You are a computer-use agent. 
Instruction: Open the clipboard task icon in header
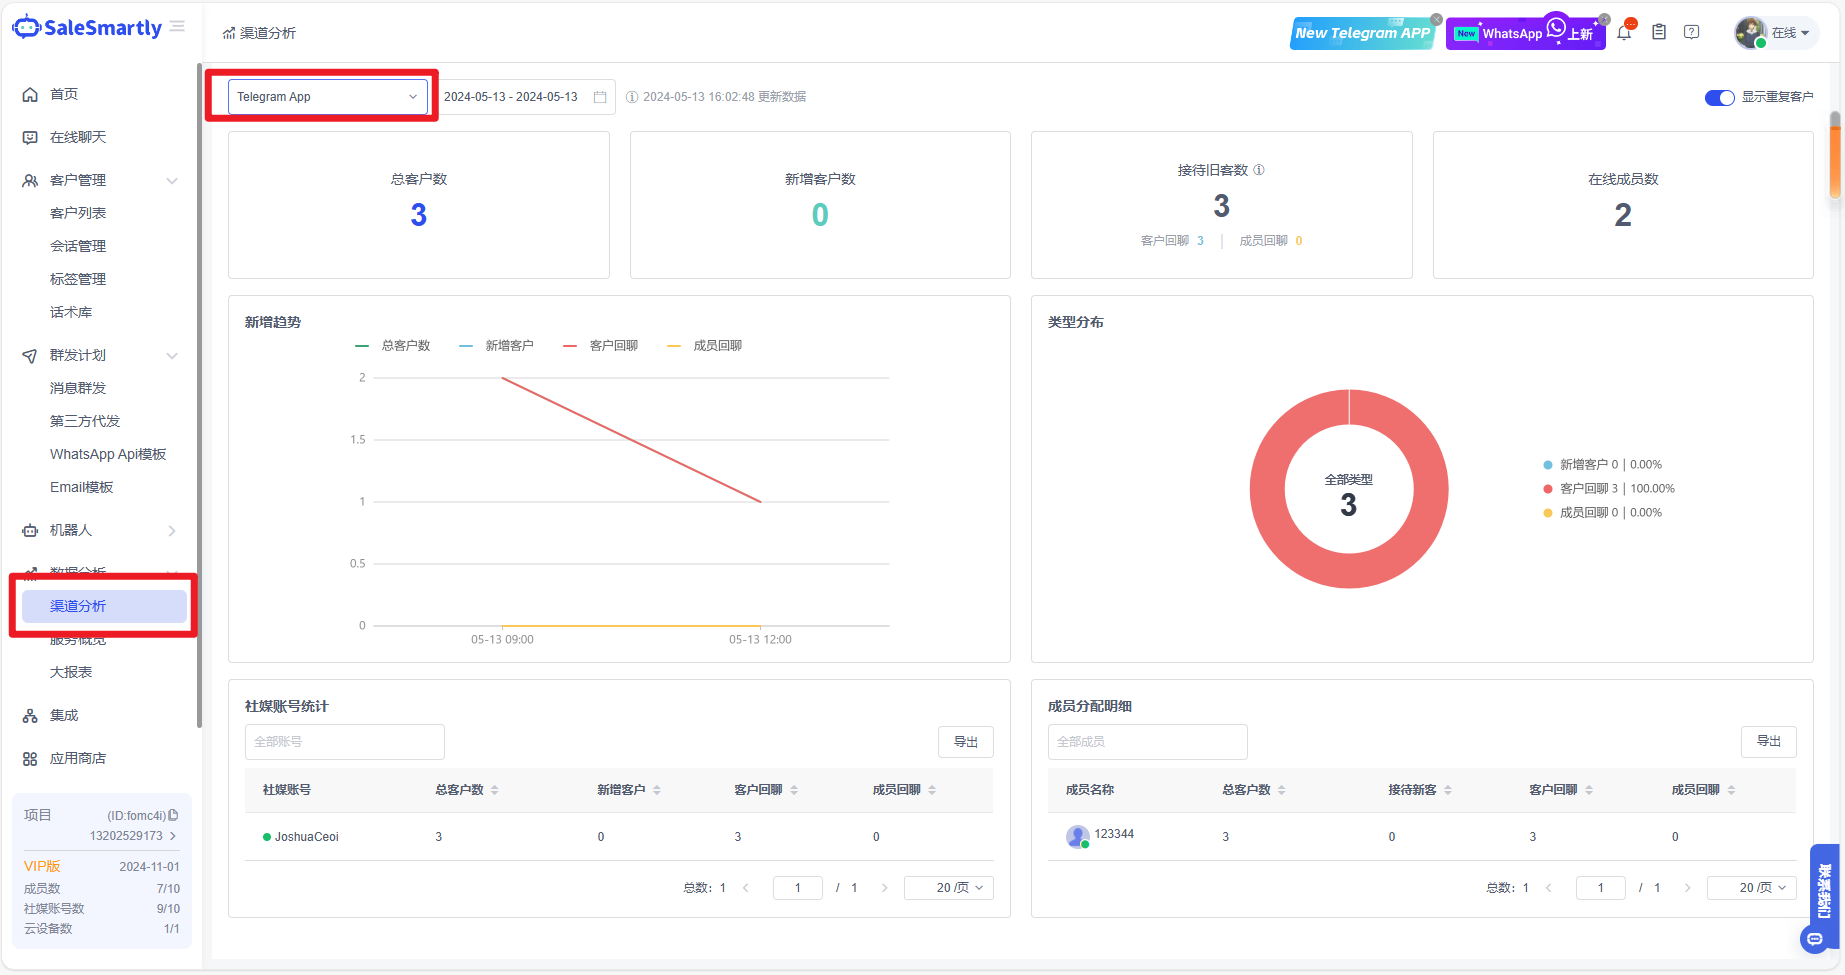pyautogui.click(x=1659, y=32)
